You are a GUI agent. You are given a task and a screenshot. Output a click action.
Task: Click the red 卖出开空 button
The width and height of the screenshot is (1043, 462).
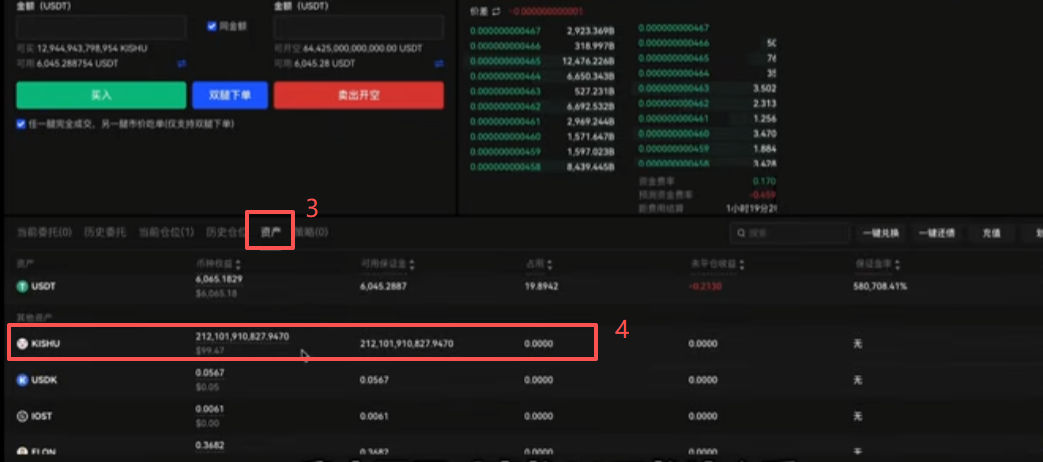(x=359, y=95)
